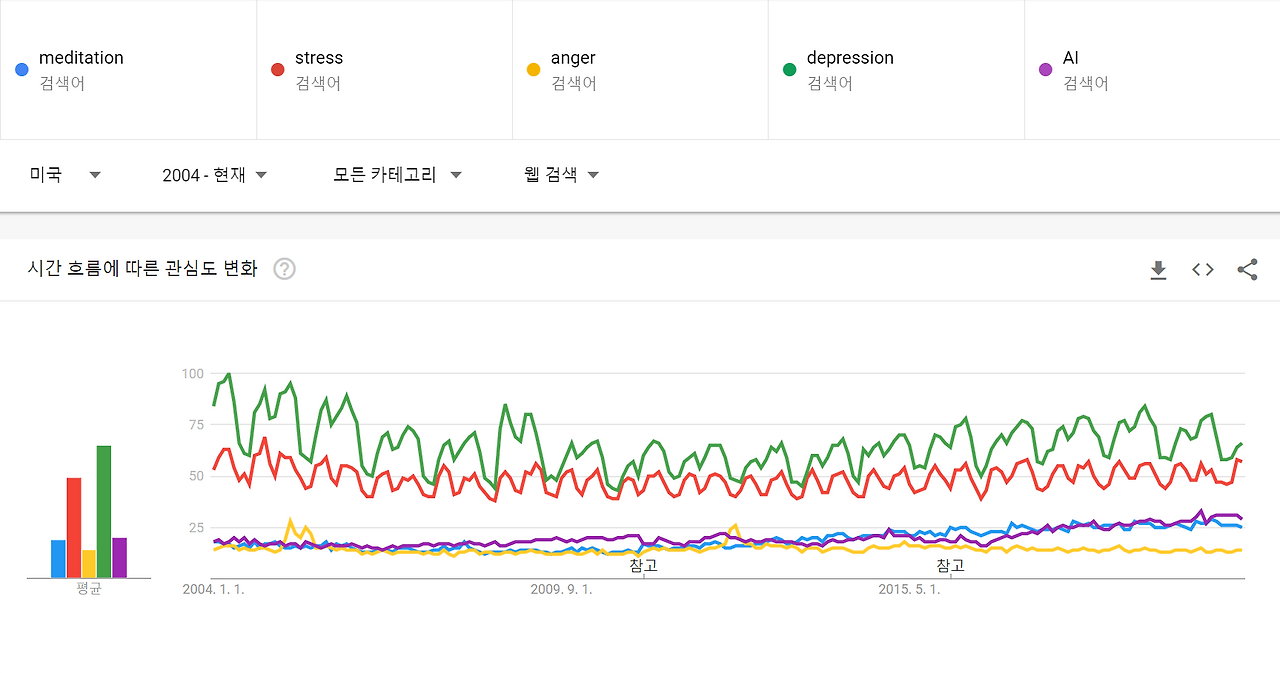Select the AI search term card
The width and height of the screenshot is (1280, 673).
pos(1152,69)
